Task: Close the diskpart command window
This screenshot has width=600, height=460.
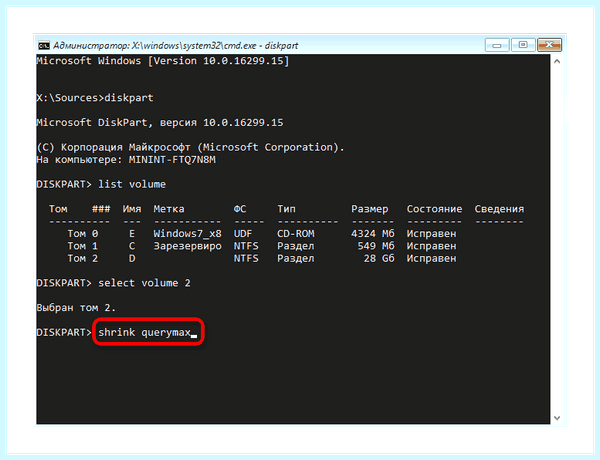Action: tap(549, 45)
